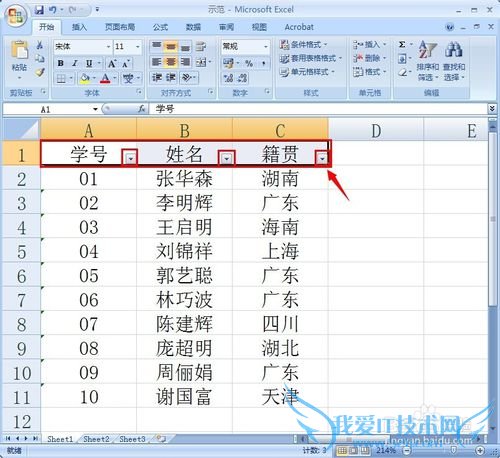Open Find and Select (查找和选择) binoculars
Screen dimensions: 500x458
point(454,62)
